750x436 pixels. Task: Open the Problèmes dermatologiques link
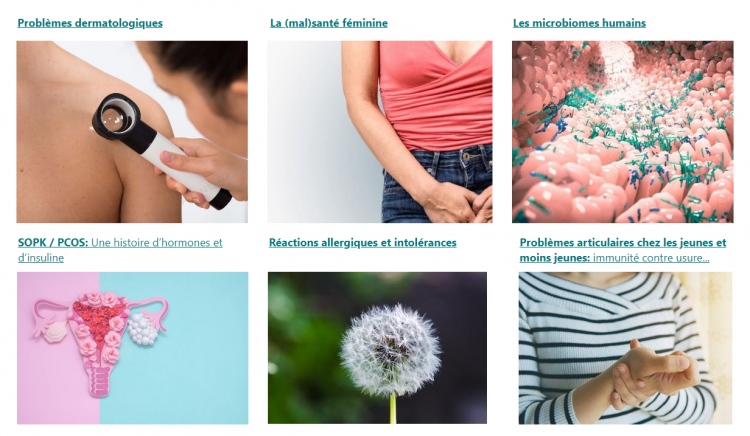tap(90, 23)
